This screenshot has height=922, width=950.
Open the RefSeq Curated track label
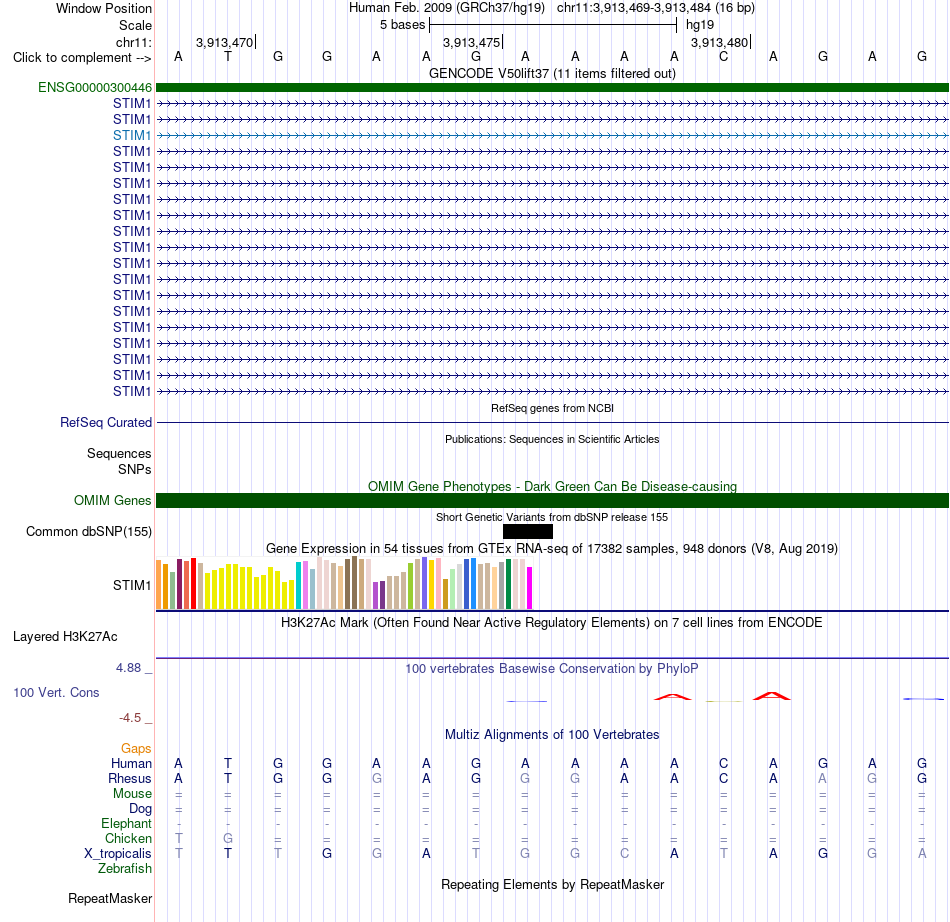tap(106, 422)
